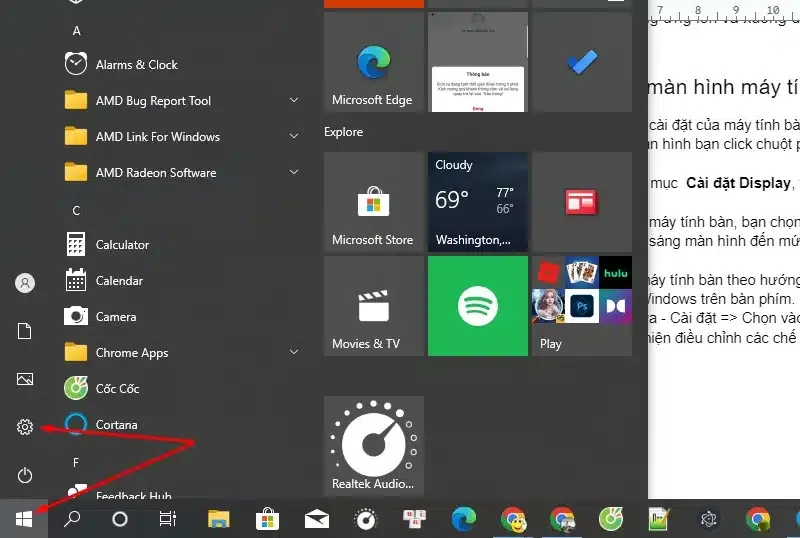Open Settings via the gear icon
Viewport: 800px width, 538px height.
click(24, 427)
